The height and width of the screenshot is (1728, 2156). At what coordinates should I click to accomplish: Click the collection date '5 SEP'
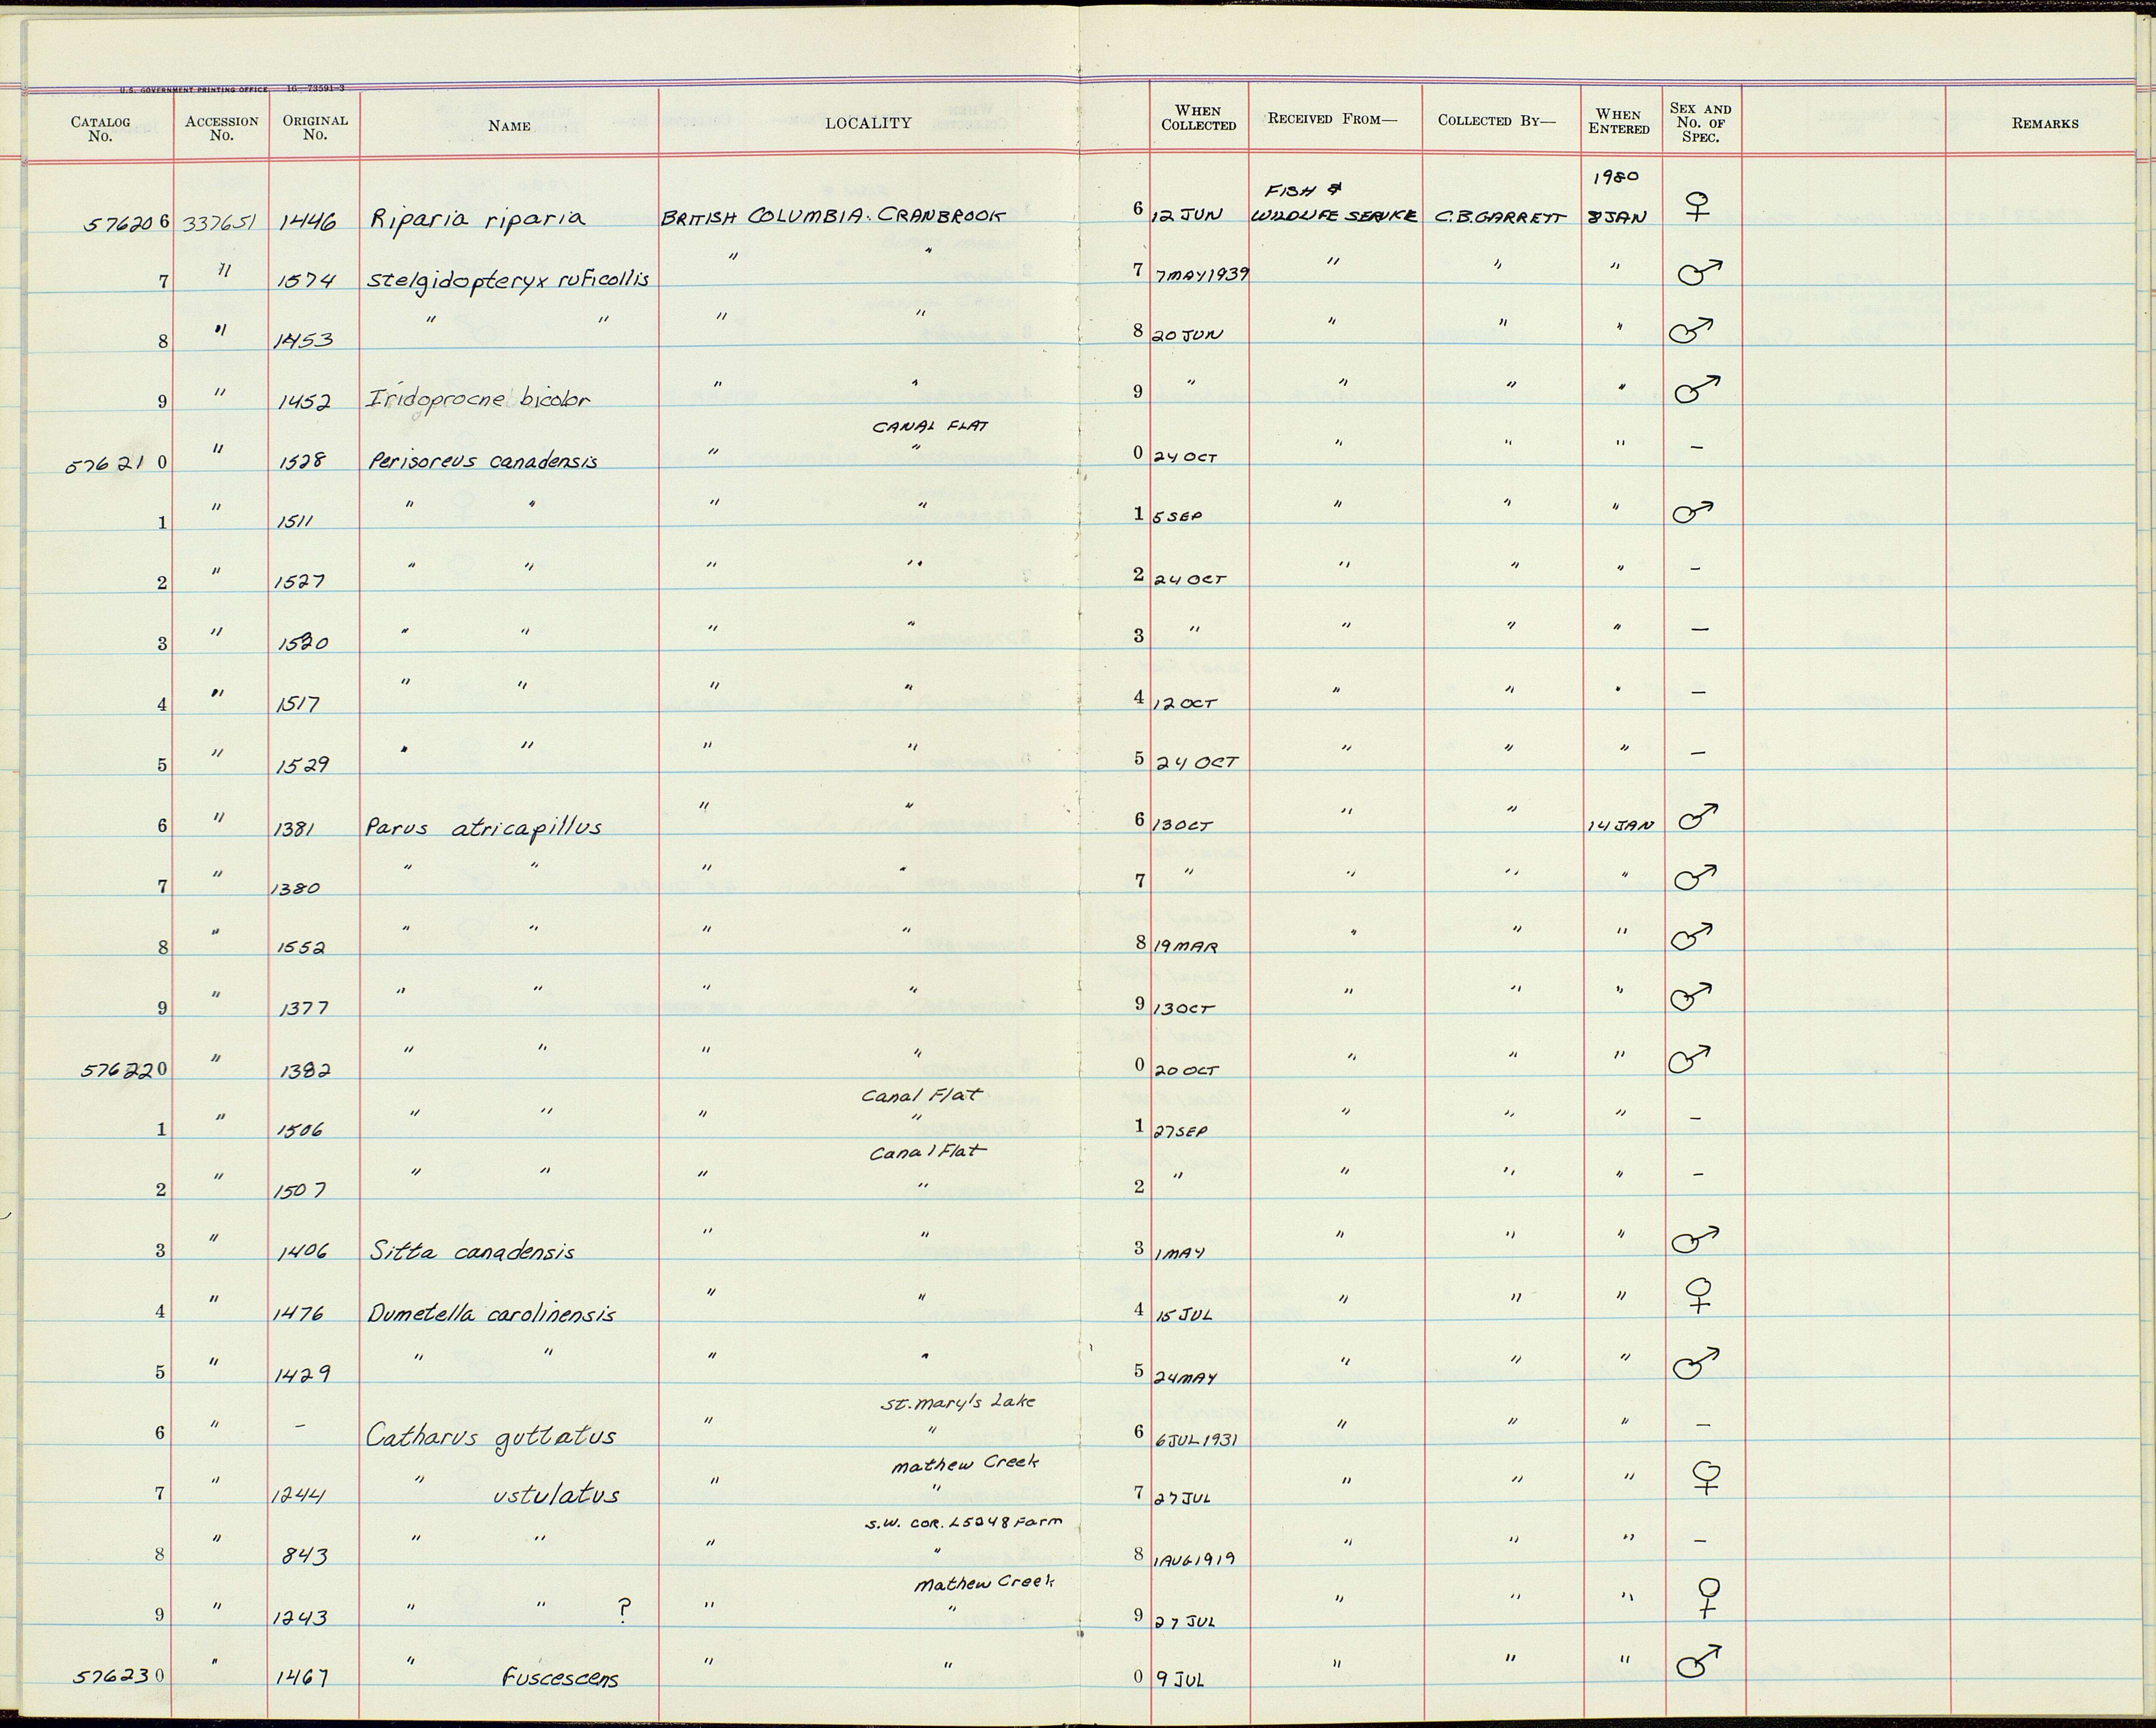click(1178, 517)
